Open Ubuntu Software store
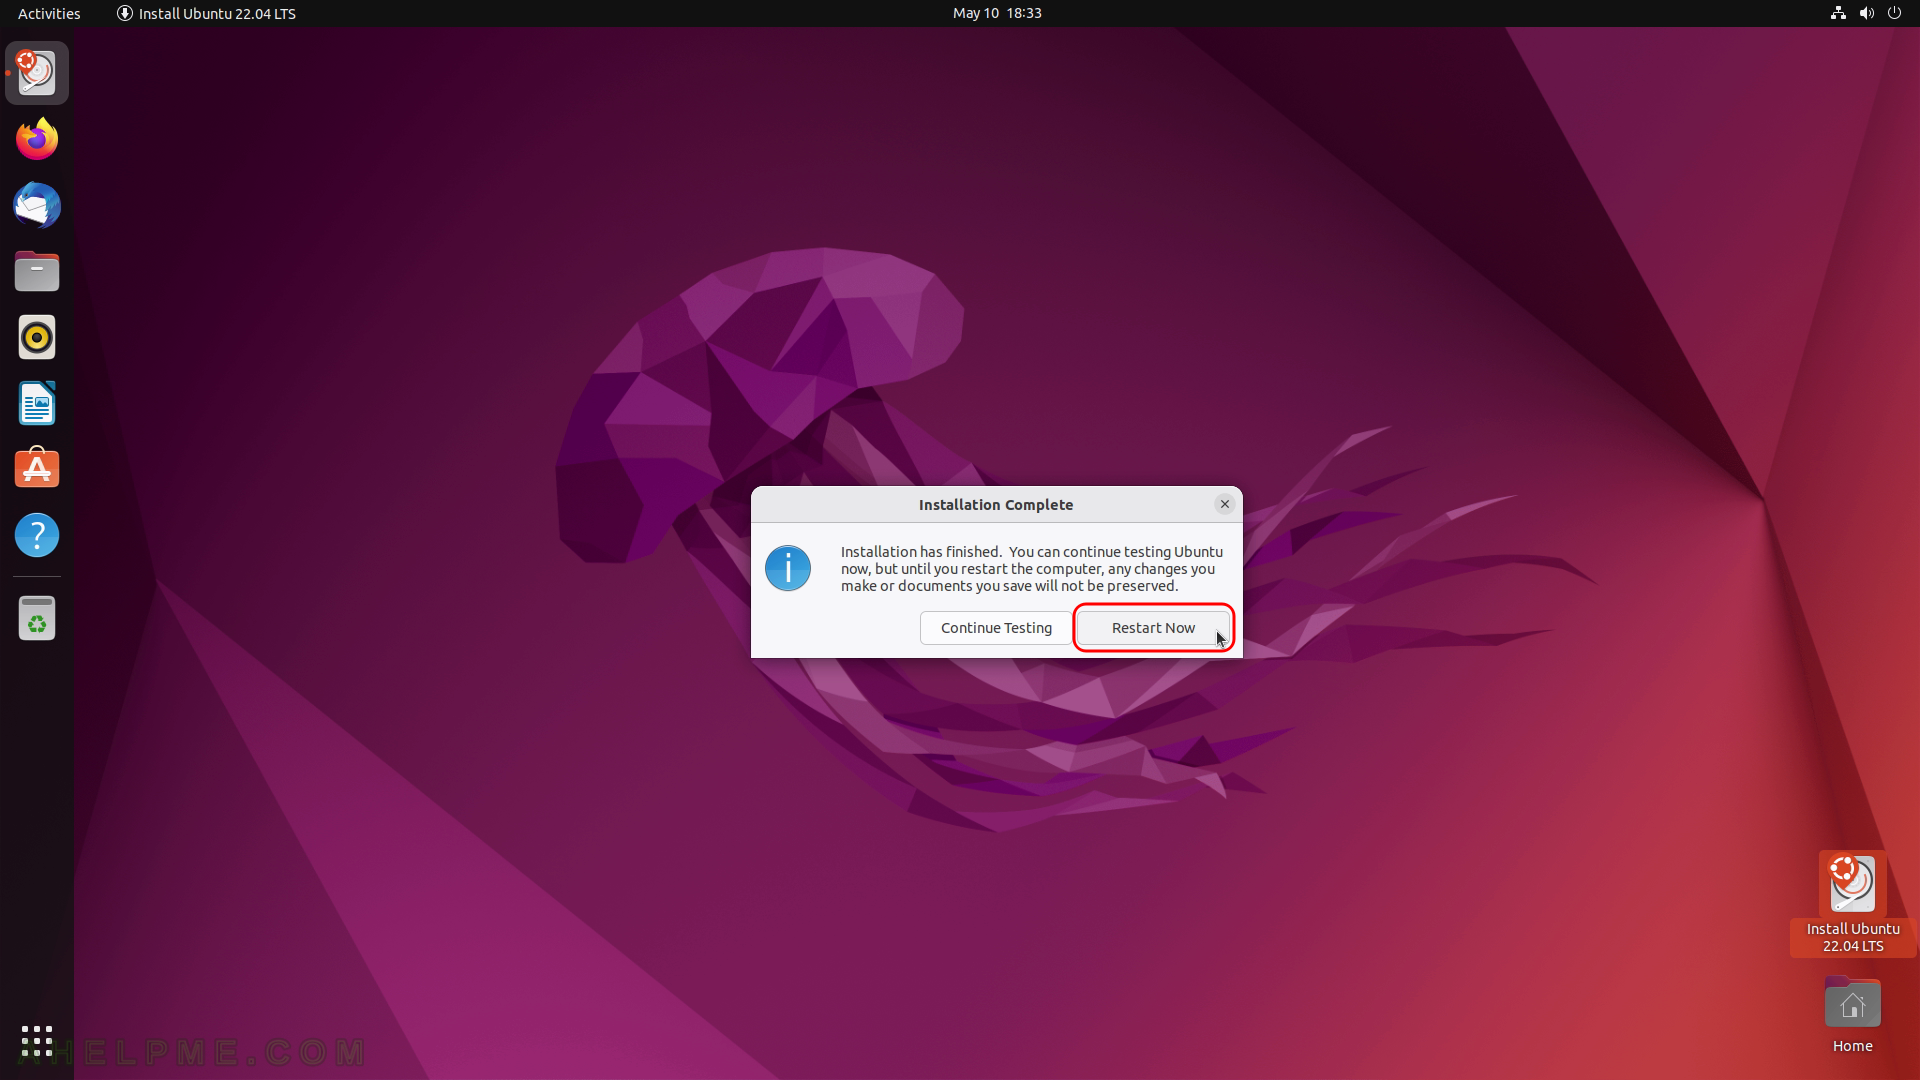Screen dimensions: 1920x1080 [37, 469]
